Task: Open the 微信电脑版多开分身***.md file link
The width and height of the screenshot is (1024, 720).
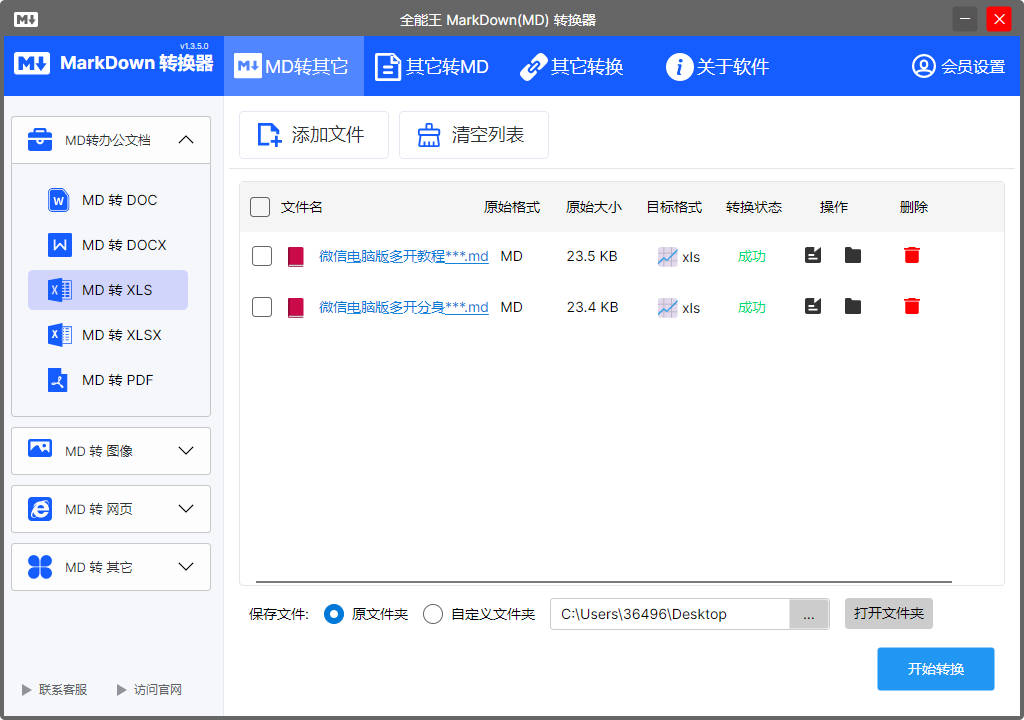Action: 404,307
